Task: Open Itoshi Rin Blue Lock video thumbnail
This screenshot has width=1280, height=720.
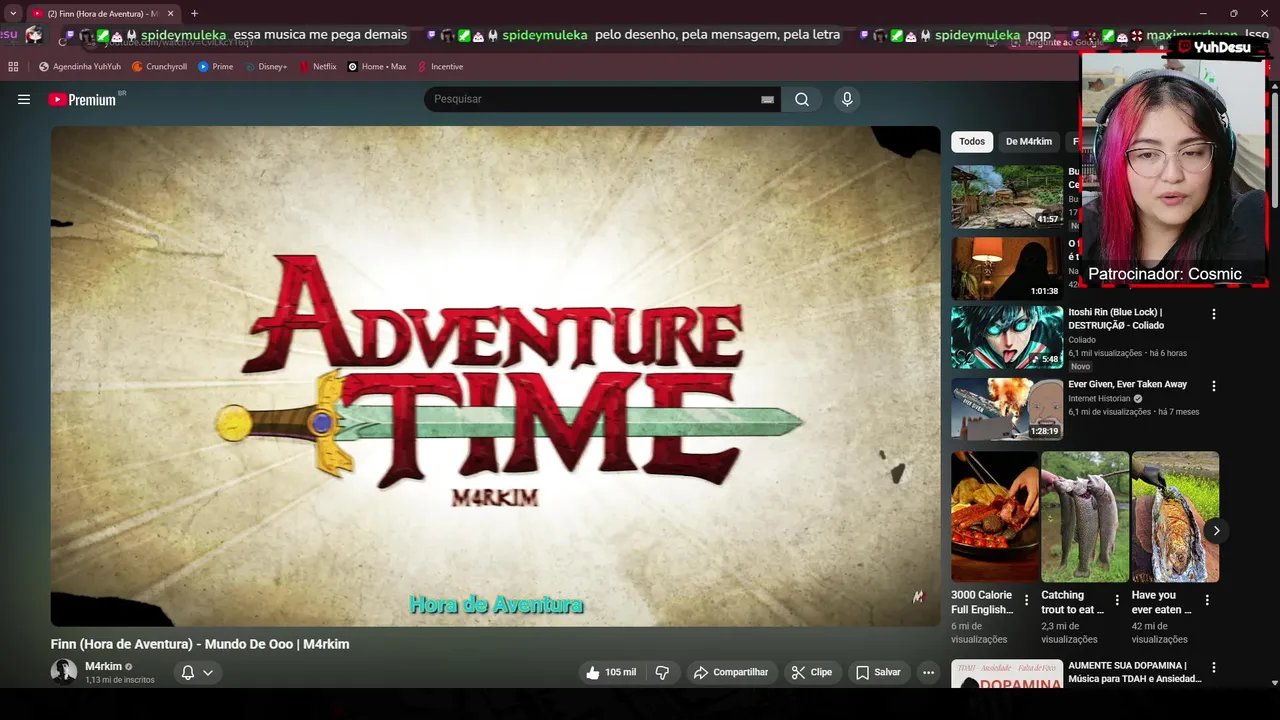Action: [x=1007, y=337]
